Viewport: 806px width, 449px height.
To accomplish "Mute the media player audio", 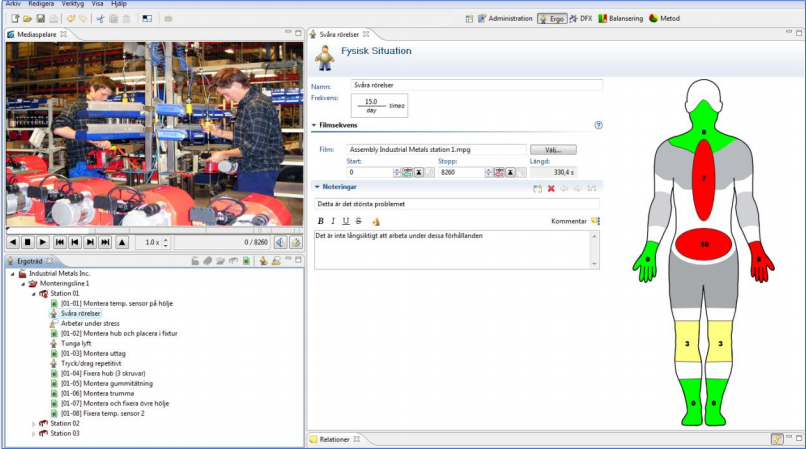I will pos(280,242).
